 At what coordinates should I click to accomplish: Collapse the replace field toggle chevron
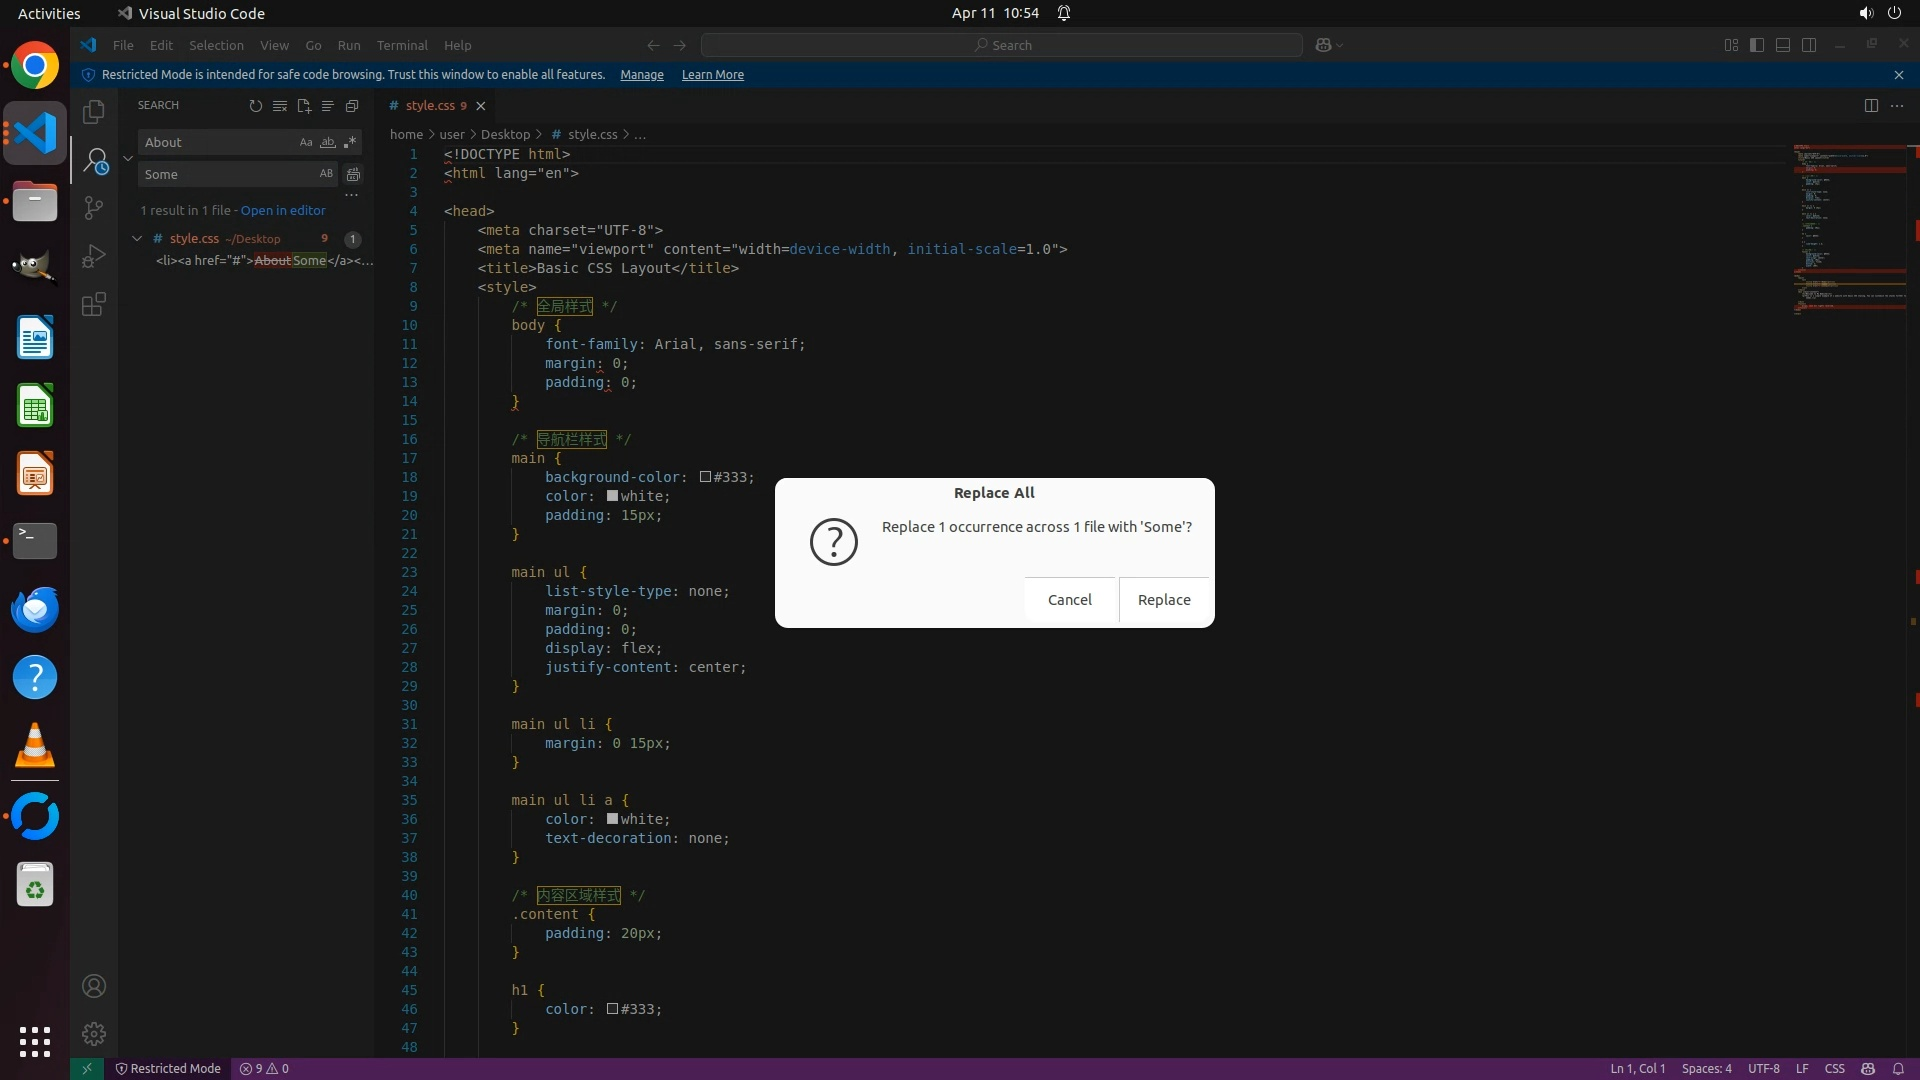click(128, 158)
